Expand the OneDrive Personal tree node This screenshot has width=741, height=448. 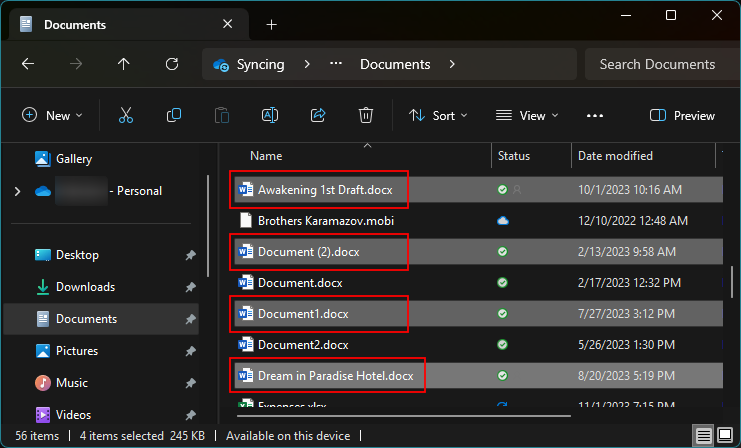coord(17,191)
